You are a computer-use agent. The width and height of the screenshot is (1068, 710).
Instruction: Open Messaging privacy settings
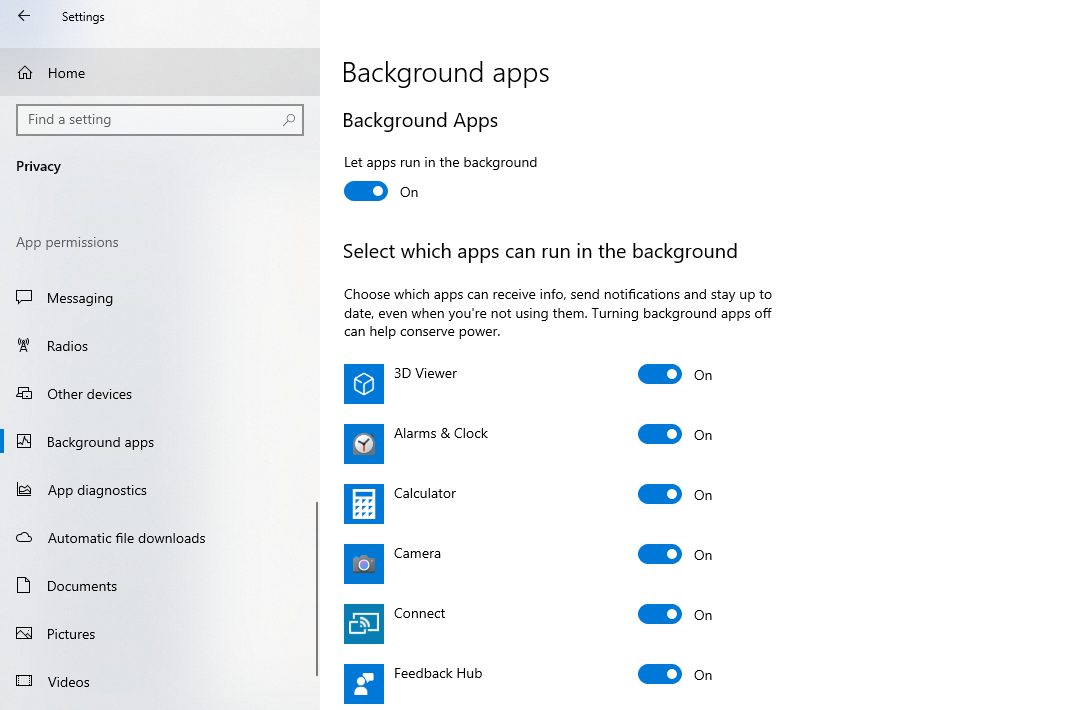click(x=159, y=298)
